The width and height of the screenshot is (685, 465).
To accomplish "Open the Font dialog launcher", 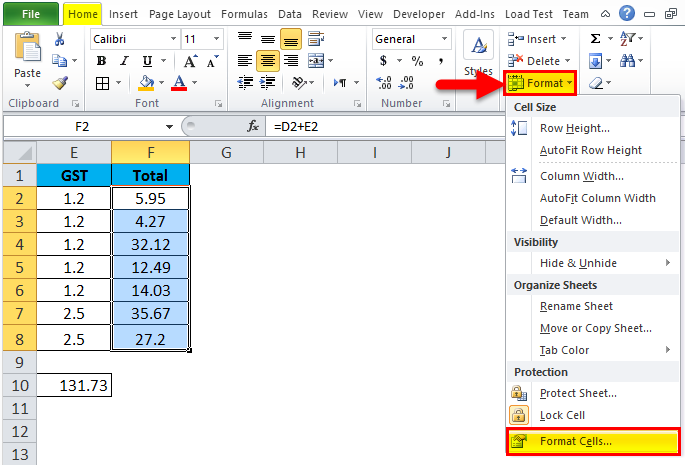I will click(218, 104).
